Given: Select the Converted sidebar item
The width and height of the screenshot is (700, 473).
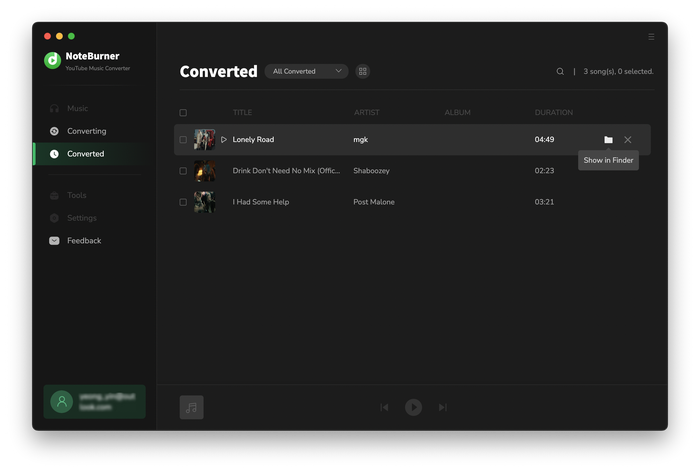Looking at the screenshot, I should [x=92, y=154].
